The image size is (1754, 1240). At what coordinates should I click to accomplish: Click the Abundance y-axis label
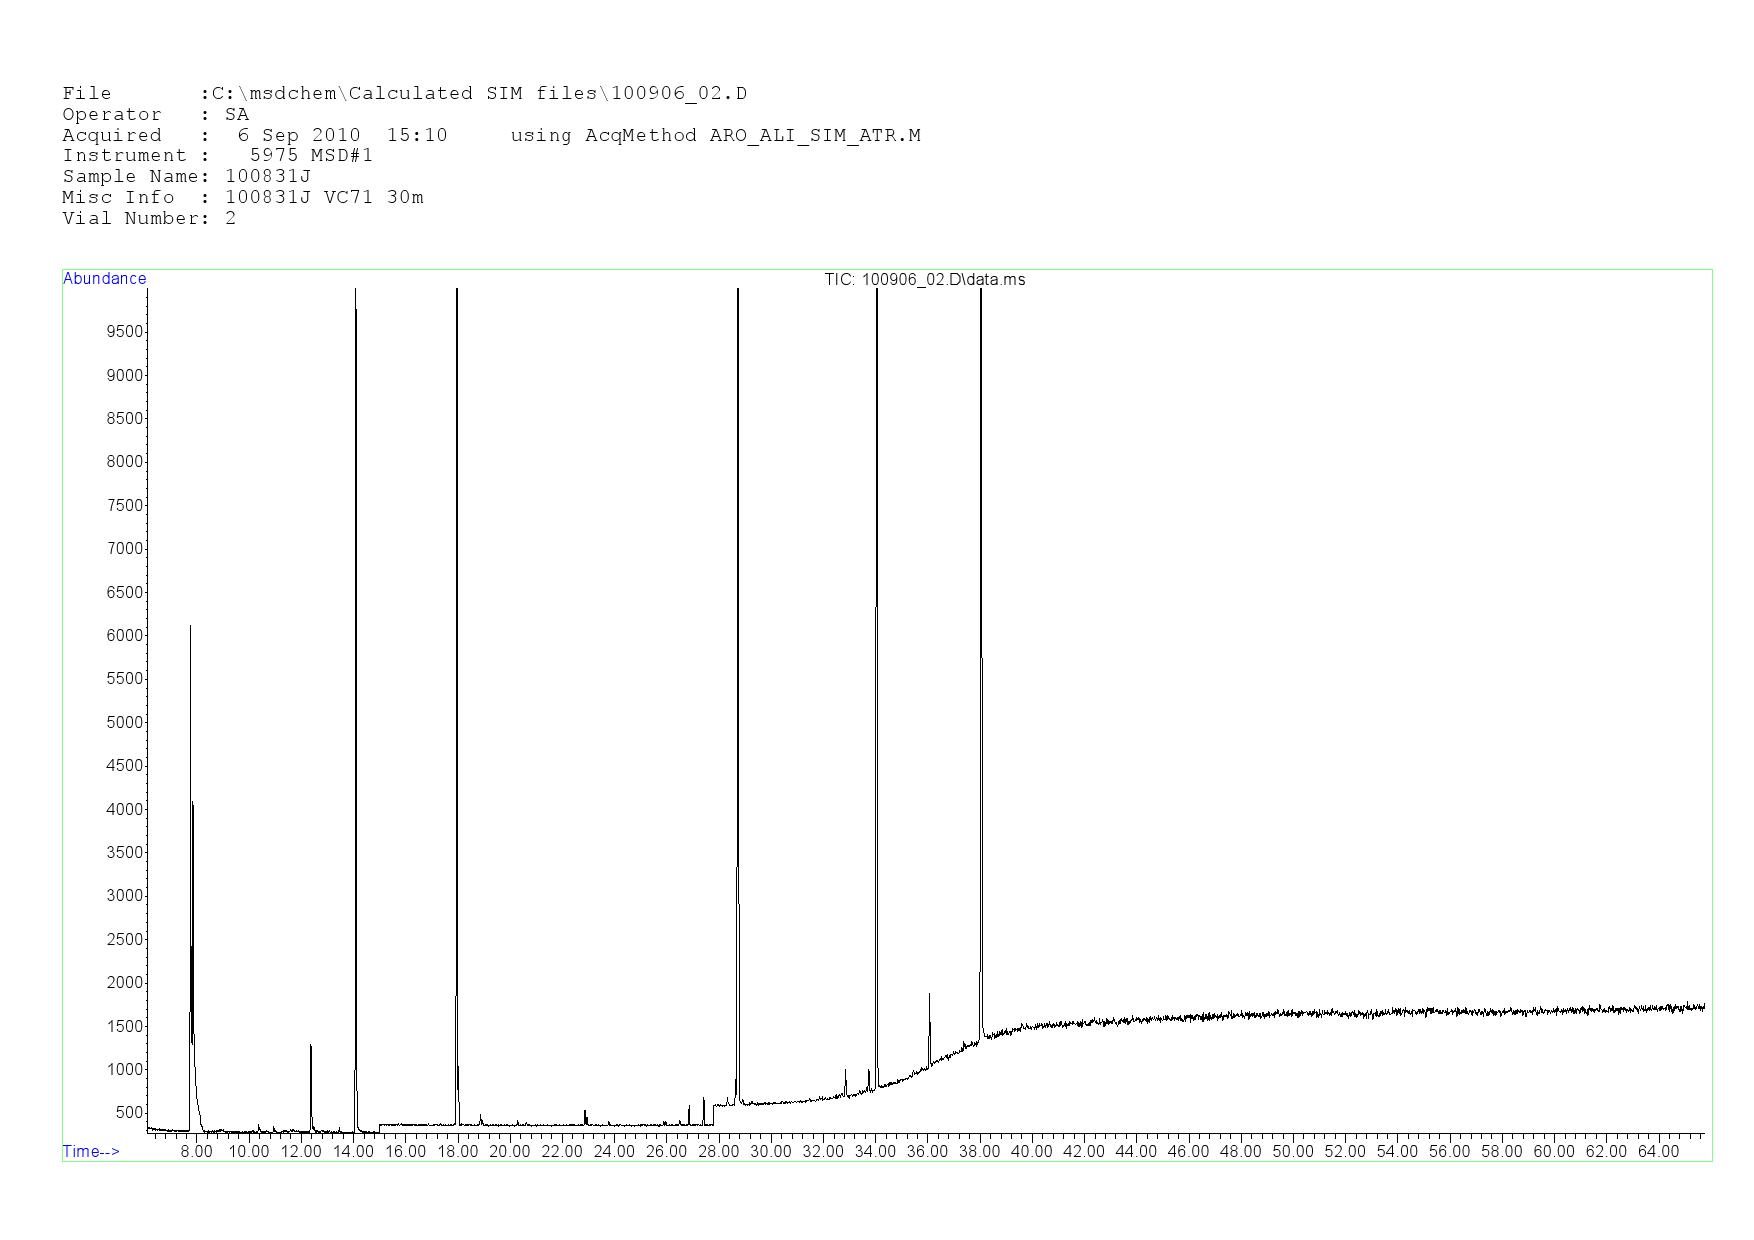click(x=104, y=279)
